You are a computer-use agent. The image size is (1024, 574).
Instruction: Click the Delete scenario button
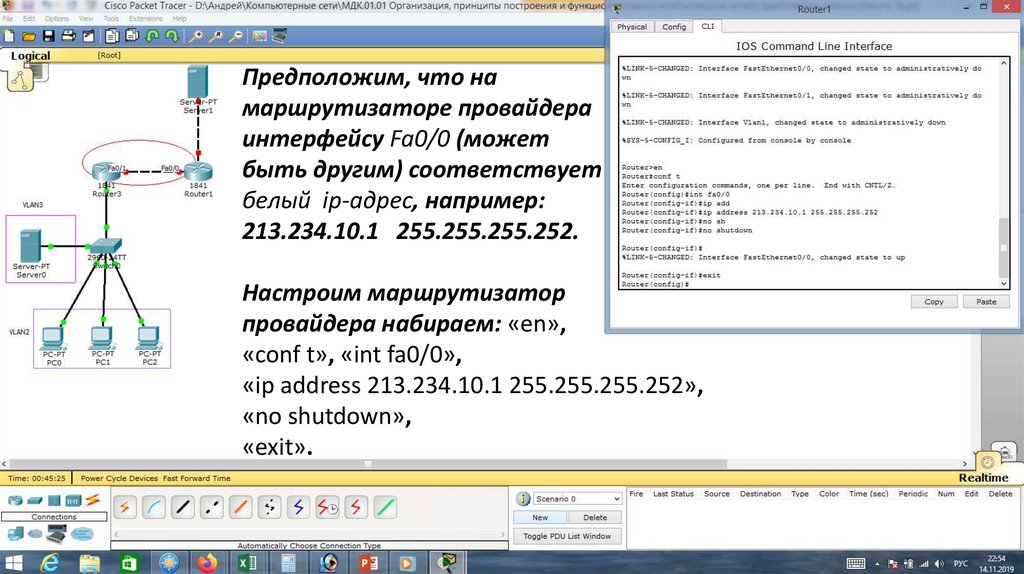[595, 517]
